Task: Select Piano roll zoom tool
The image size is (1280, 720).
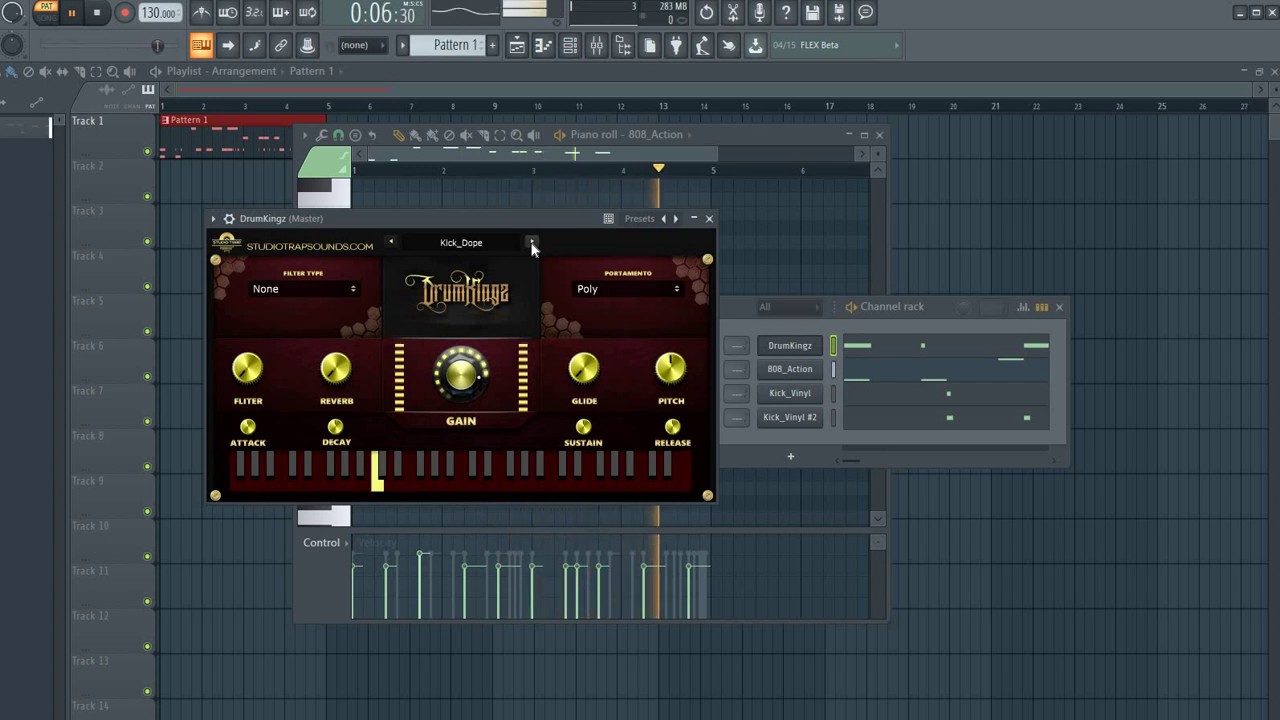Action: (517, 135)
